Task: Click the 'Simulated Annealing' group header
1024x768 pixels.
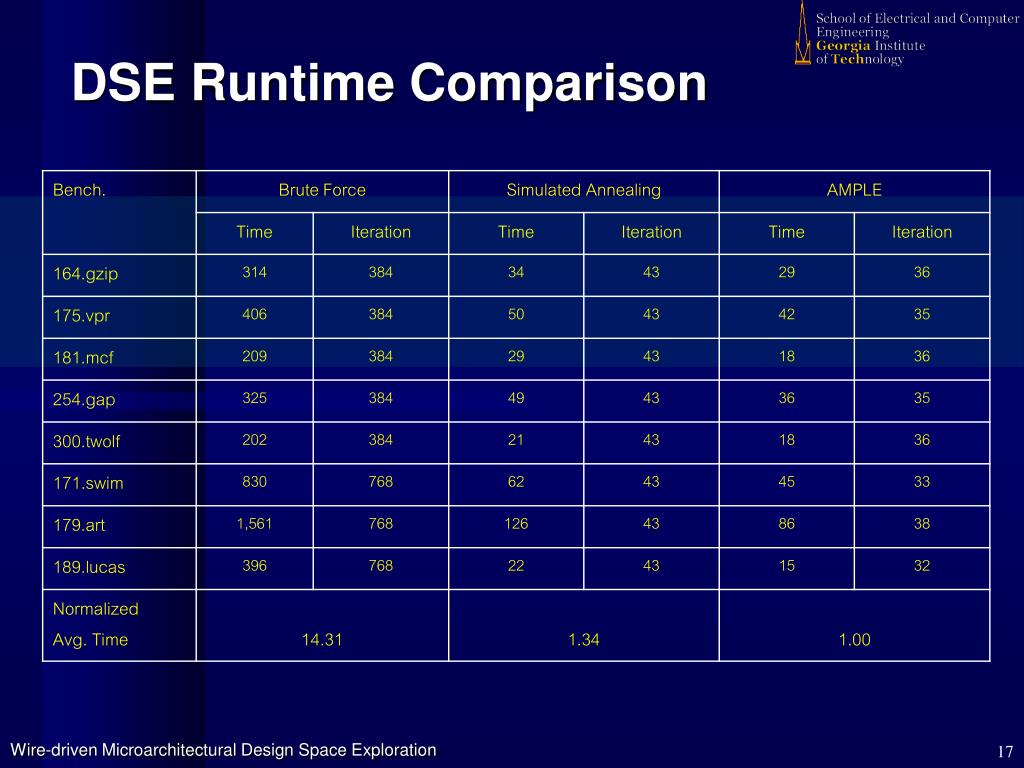Action: click(x=584, y=190)
